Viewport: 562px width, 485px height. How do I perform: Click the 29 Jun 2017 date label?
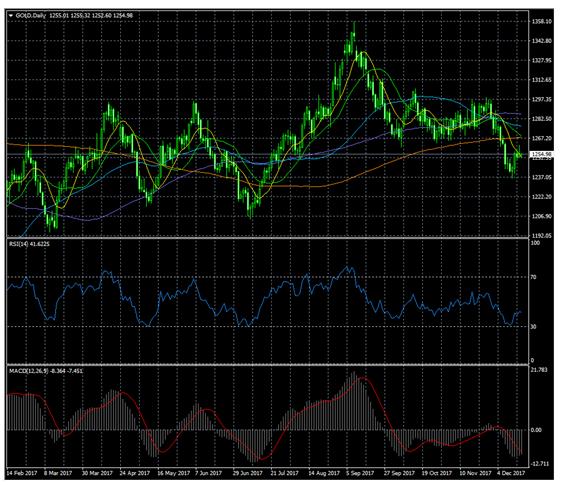pyautogui.click(x=248, y=473)
